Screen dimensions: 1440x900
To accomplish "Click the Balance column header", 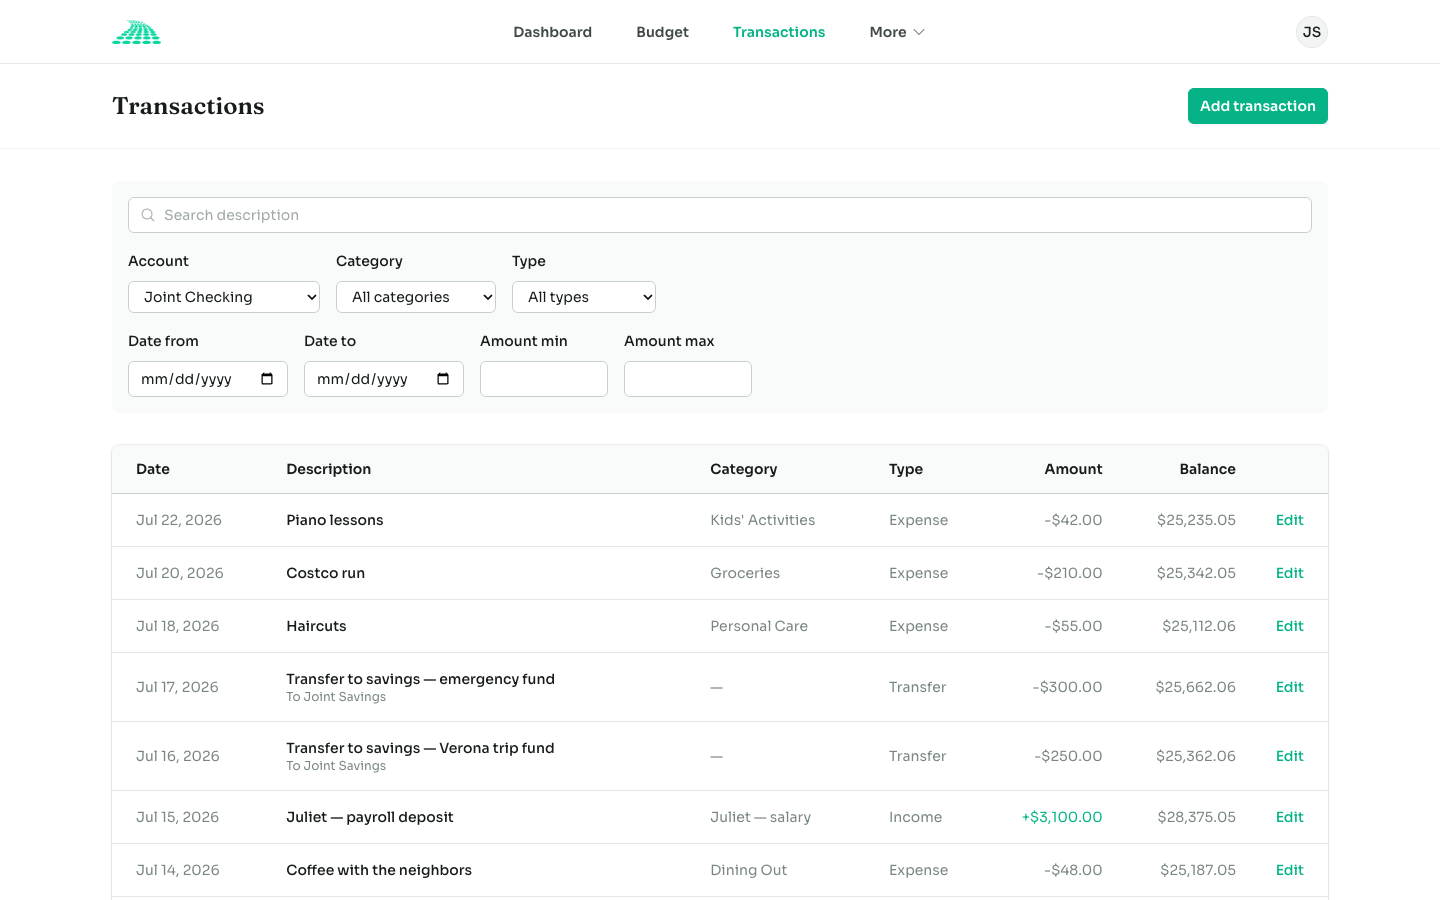I will (x=1207, y=469).
